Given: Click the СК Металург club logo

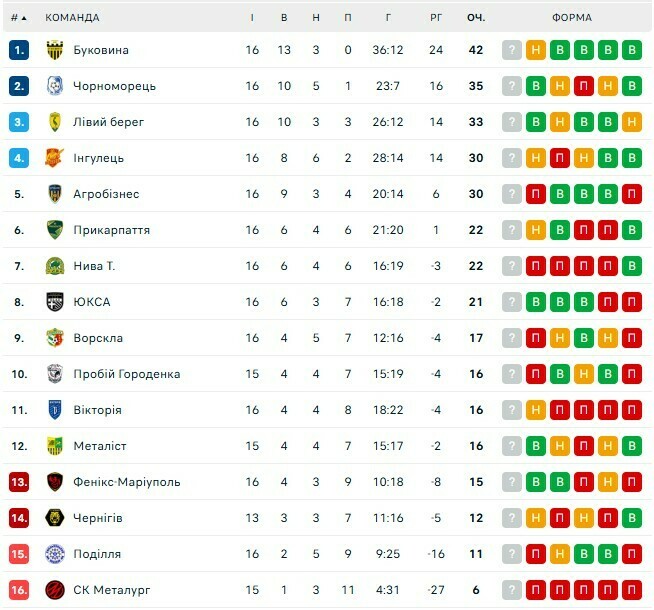Looking at the screenshot, I should pos(55,590).
